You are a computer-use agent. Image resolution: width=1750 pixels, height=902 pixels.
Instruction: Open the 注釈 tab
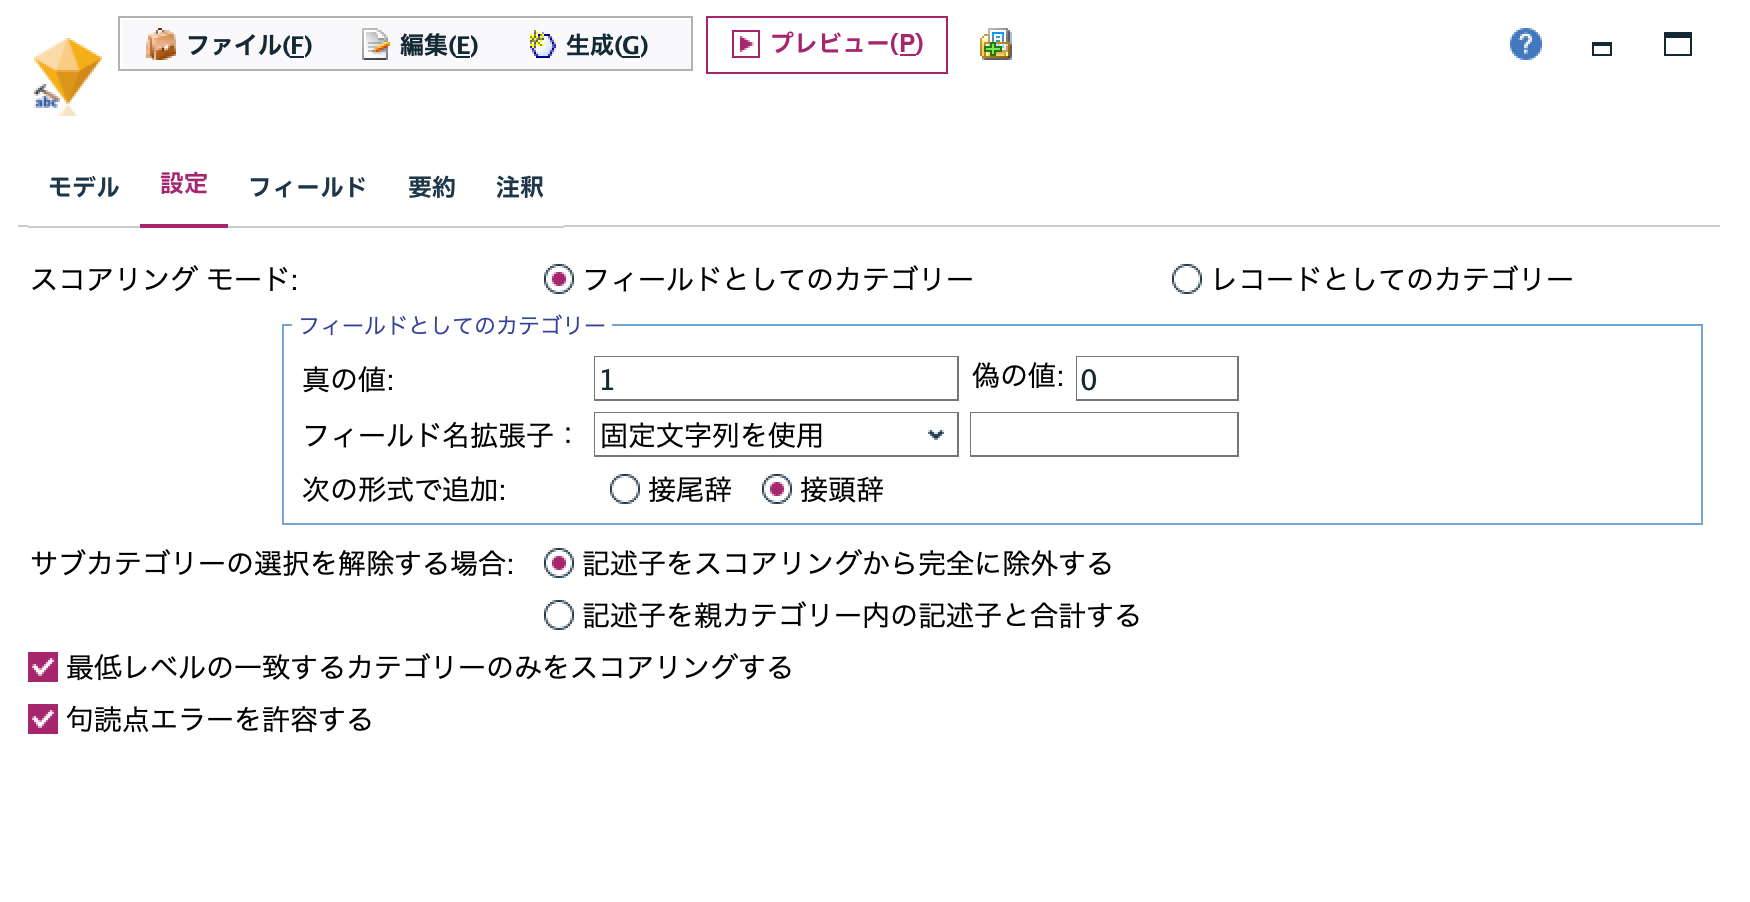519,186
